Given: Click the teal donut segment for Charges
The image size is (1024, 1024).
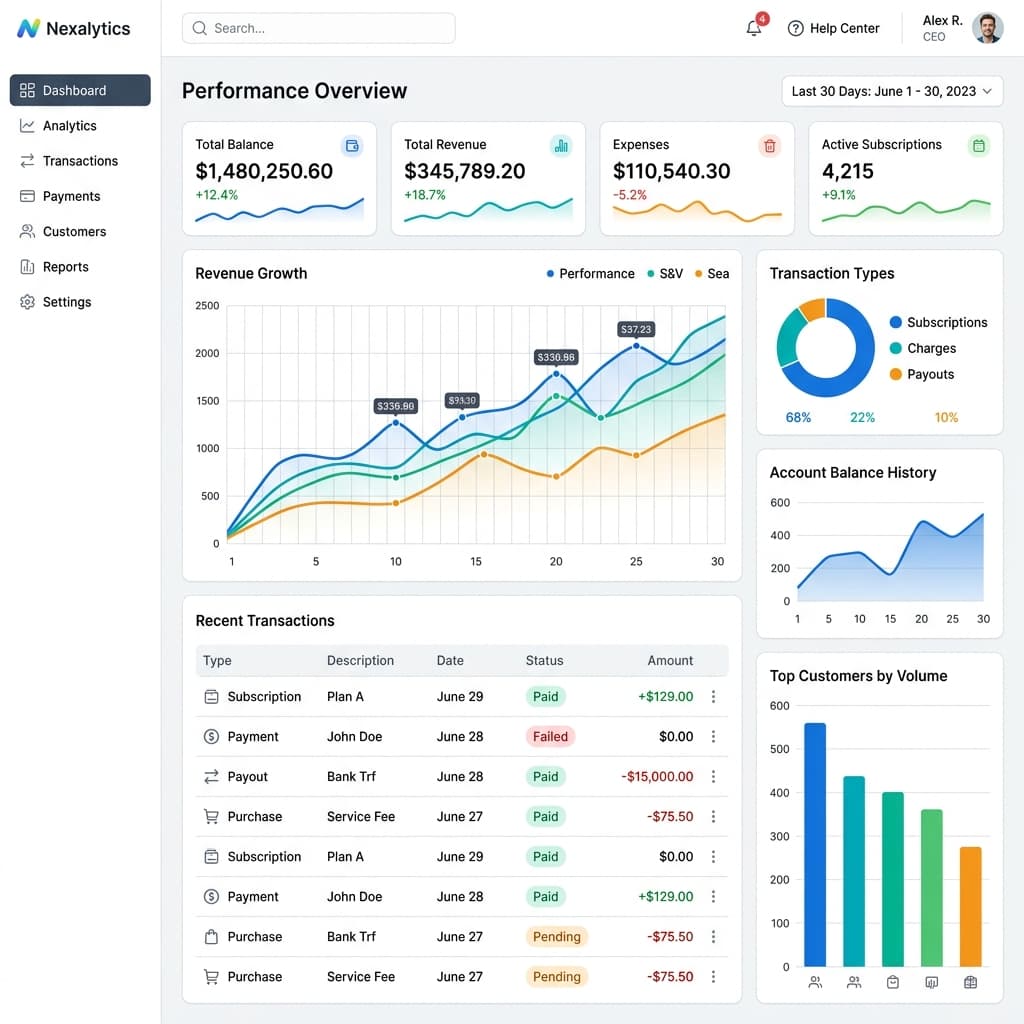Looking at the screenshot, I should pyautogui.click(x=788, y=340).
